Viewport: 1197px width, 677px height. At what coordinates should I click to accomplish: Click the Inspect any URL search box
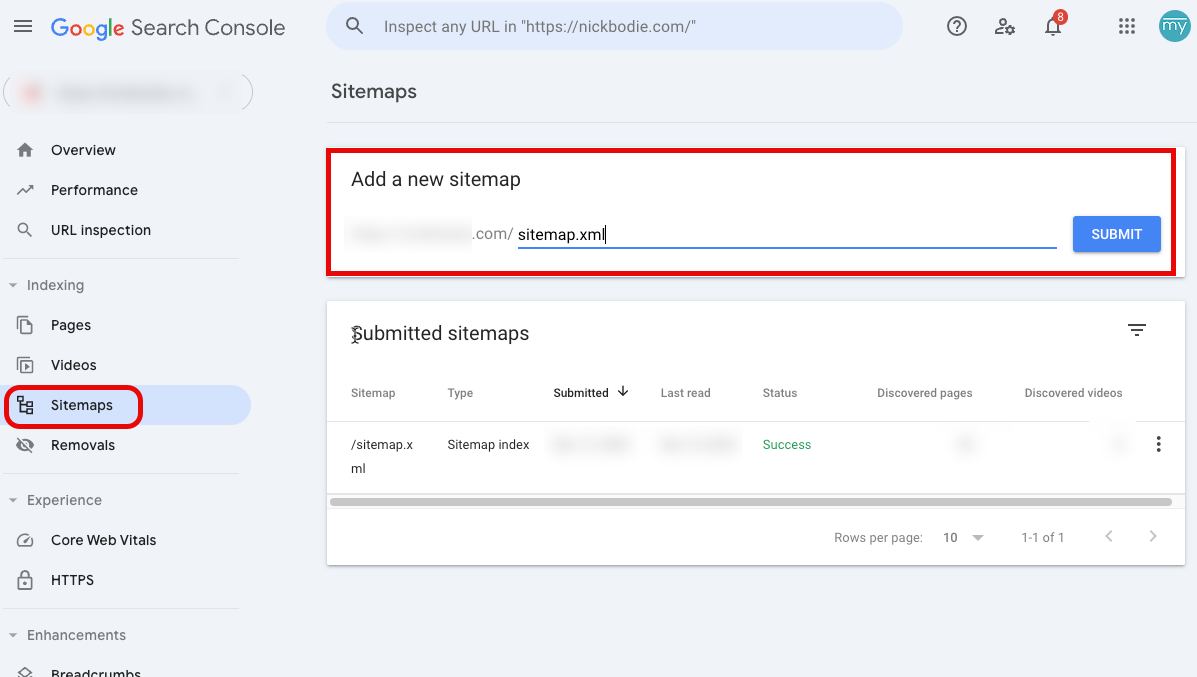pos(615,27)
